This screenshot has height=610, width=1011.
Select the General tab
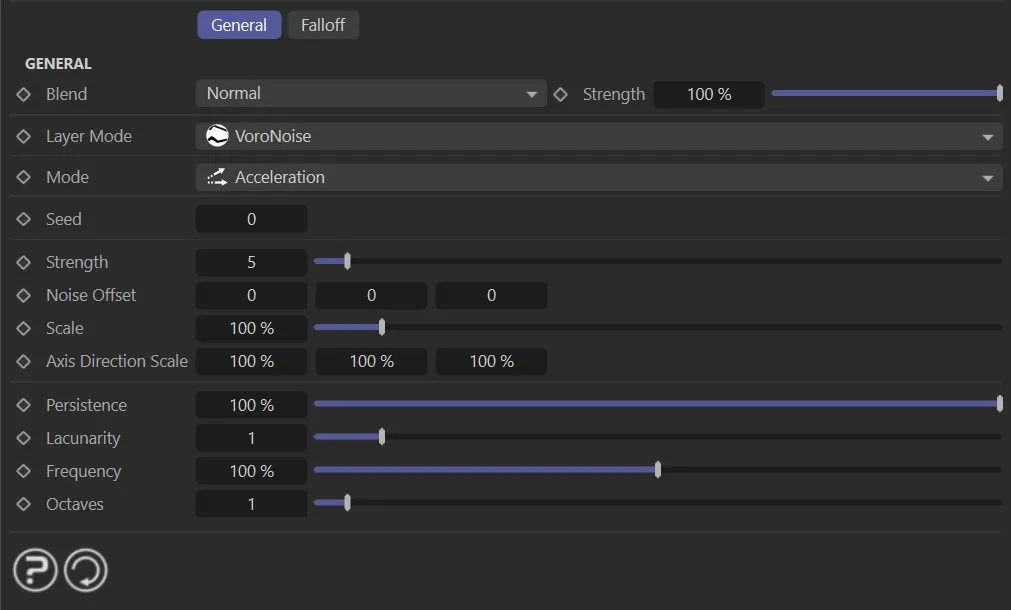[239, 25]
